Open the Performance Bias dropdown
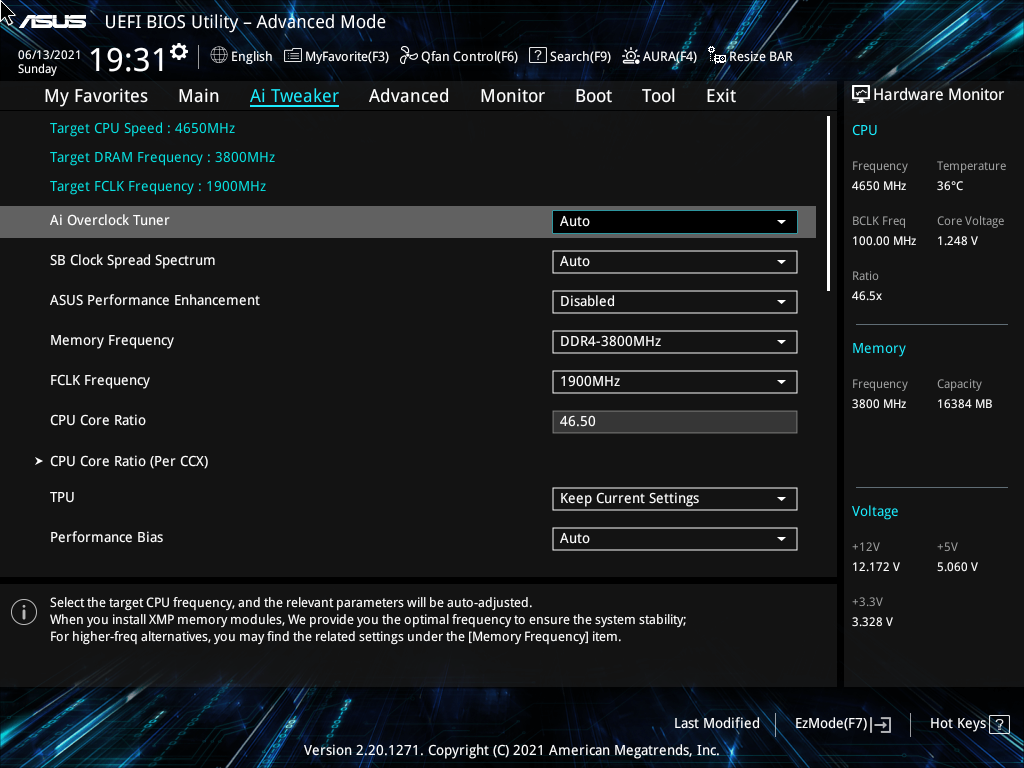This screenshot has width=1024, height=768. (675, 539)
